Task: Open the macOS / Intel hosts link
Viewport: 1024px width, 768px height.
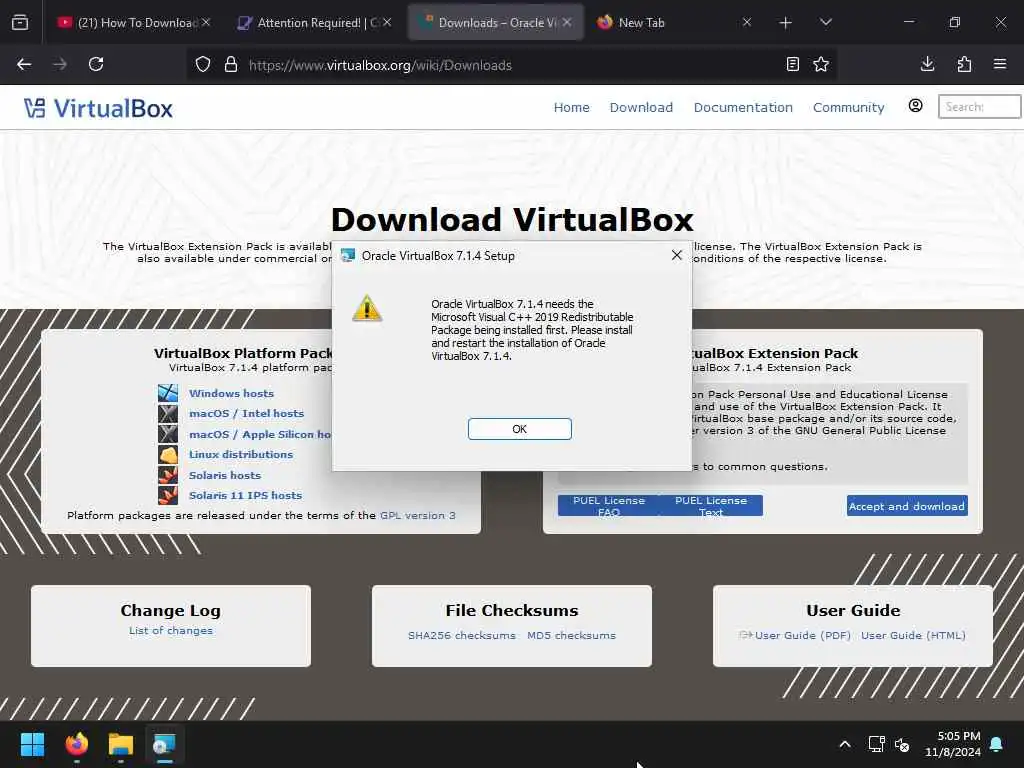Action: (x=246, y=413)
